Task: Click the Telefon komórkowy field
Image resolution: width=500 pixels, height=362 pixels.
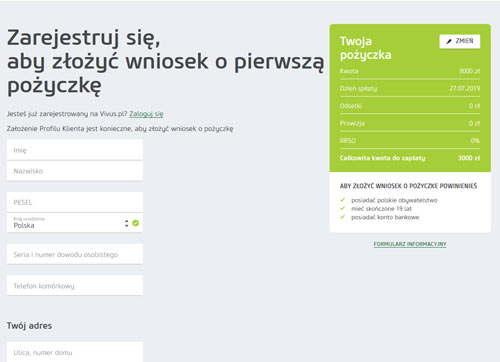Action: [75, 286]
